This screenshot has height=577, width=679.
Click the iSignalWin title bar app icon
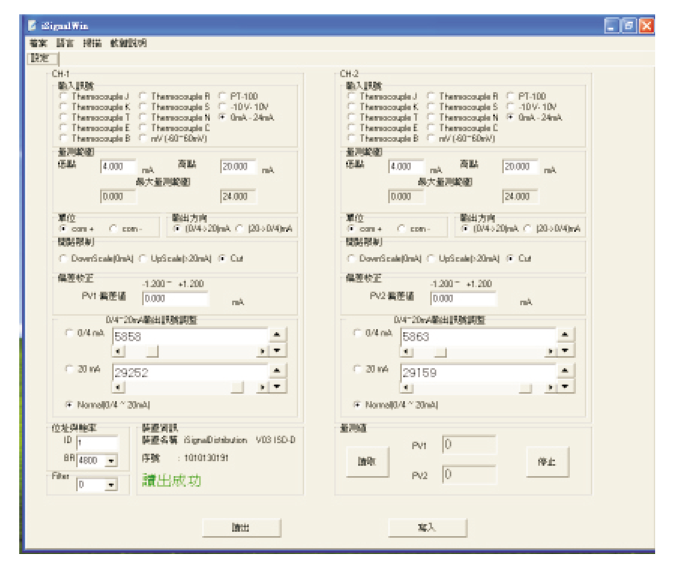point(32,26)
